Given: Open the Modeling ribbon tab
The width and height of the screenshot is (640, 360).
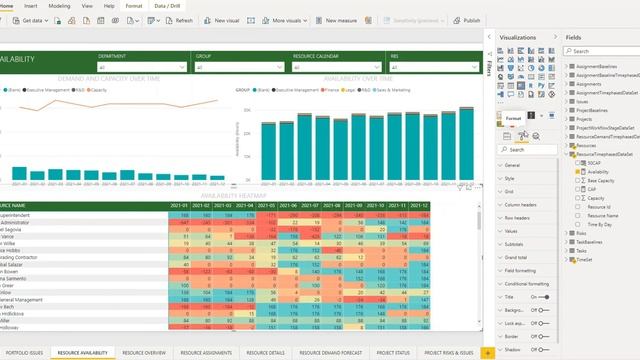Looking at the screenshot, I should coord(59,6).
